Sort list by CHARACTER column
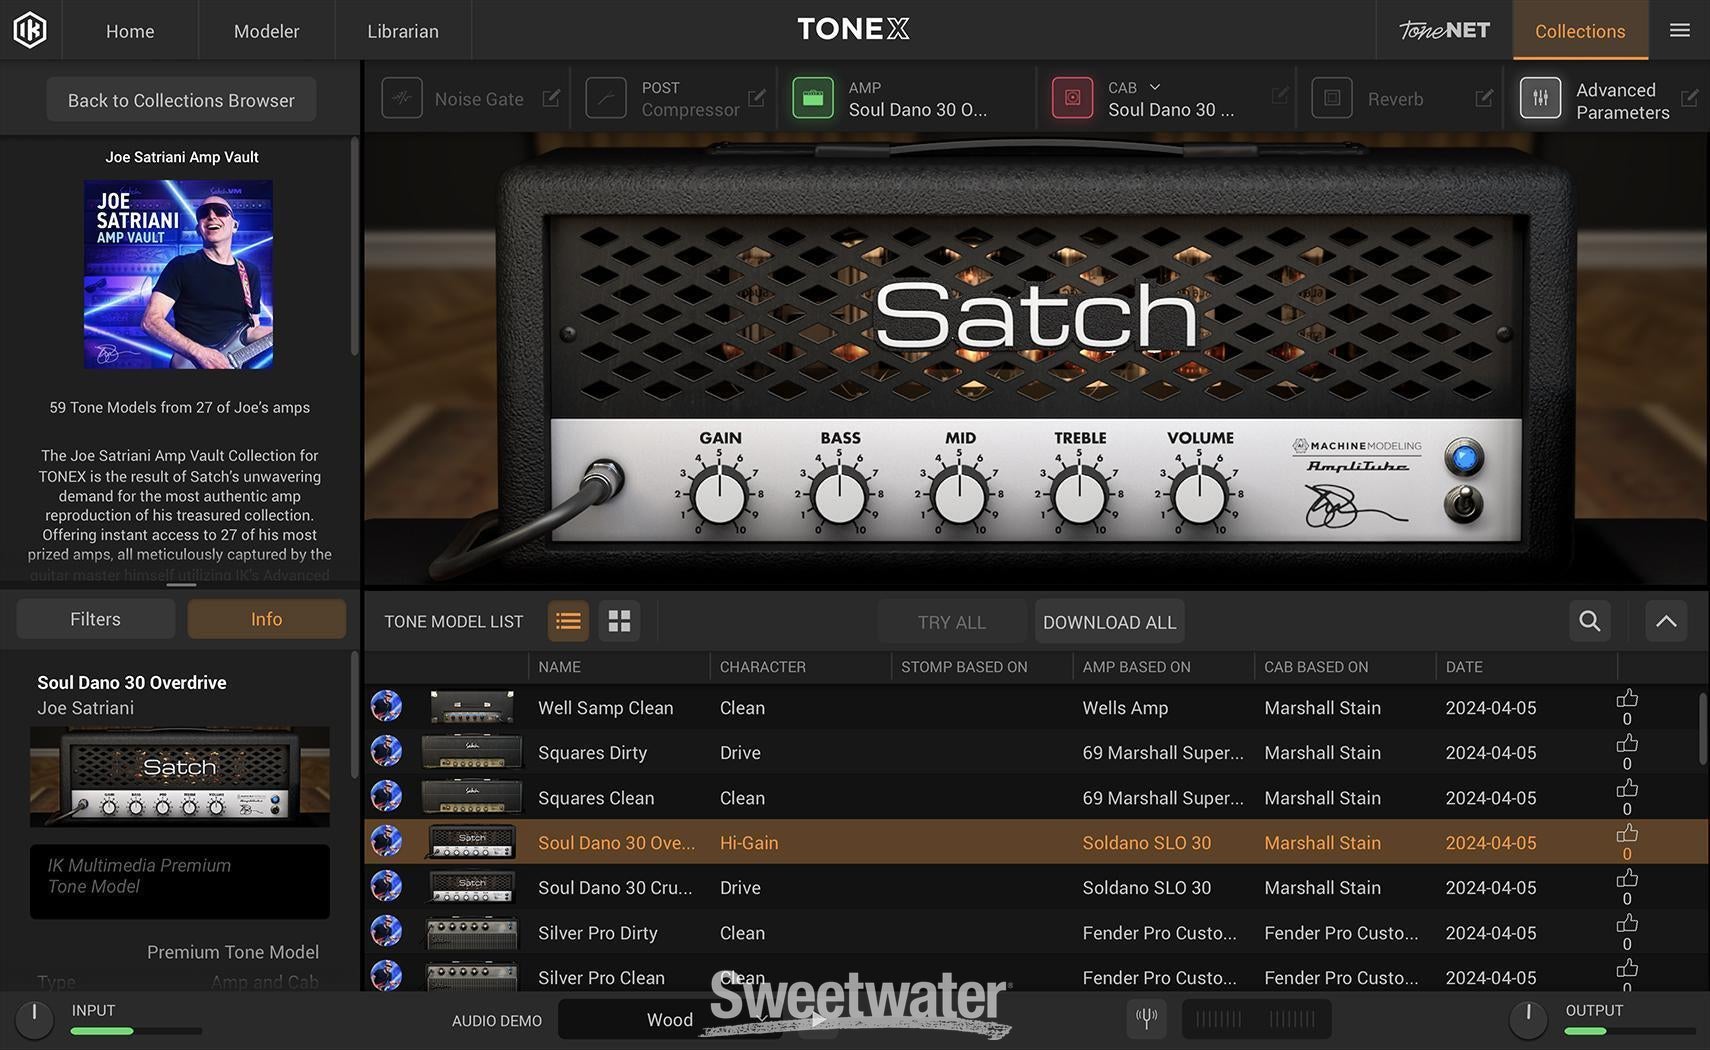Screen dimensions: 1710x1050 800,667
